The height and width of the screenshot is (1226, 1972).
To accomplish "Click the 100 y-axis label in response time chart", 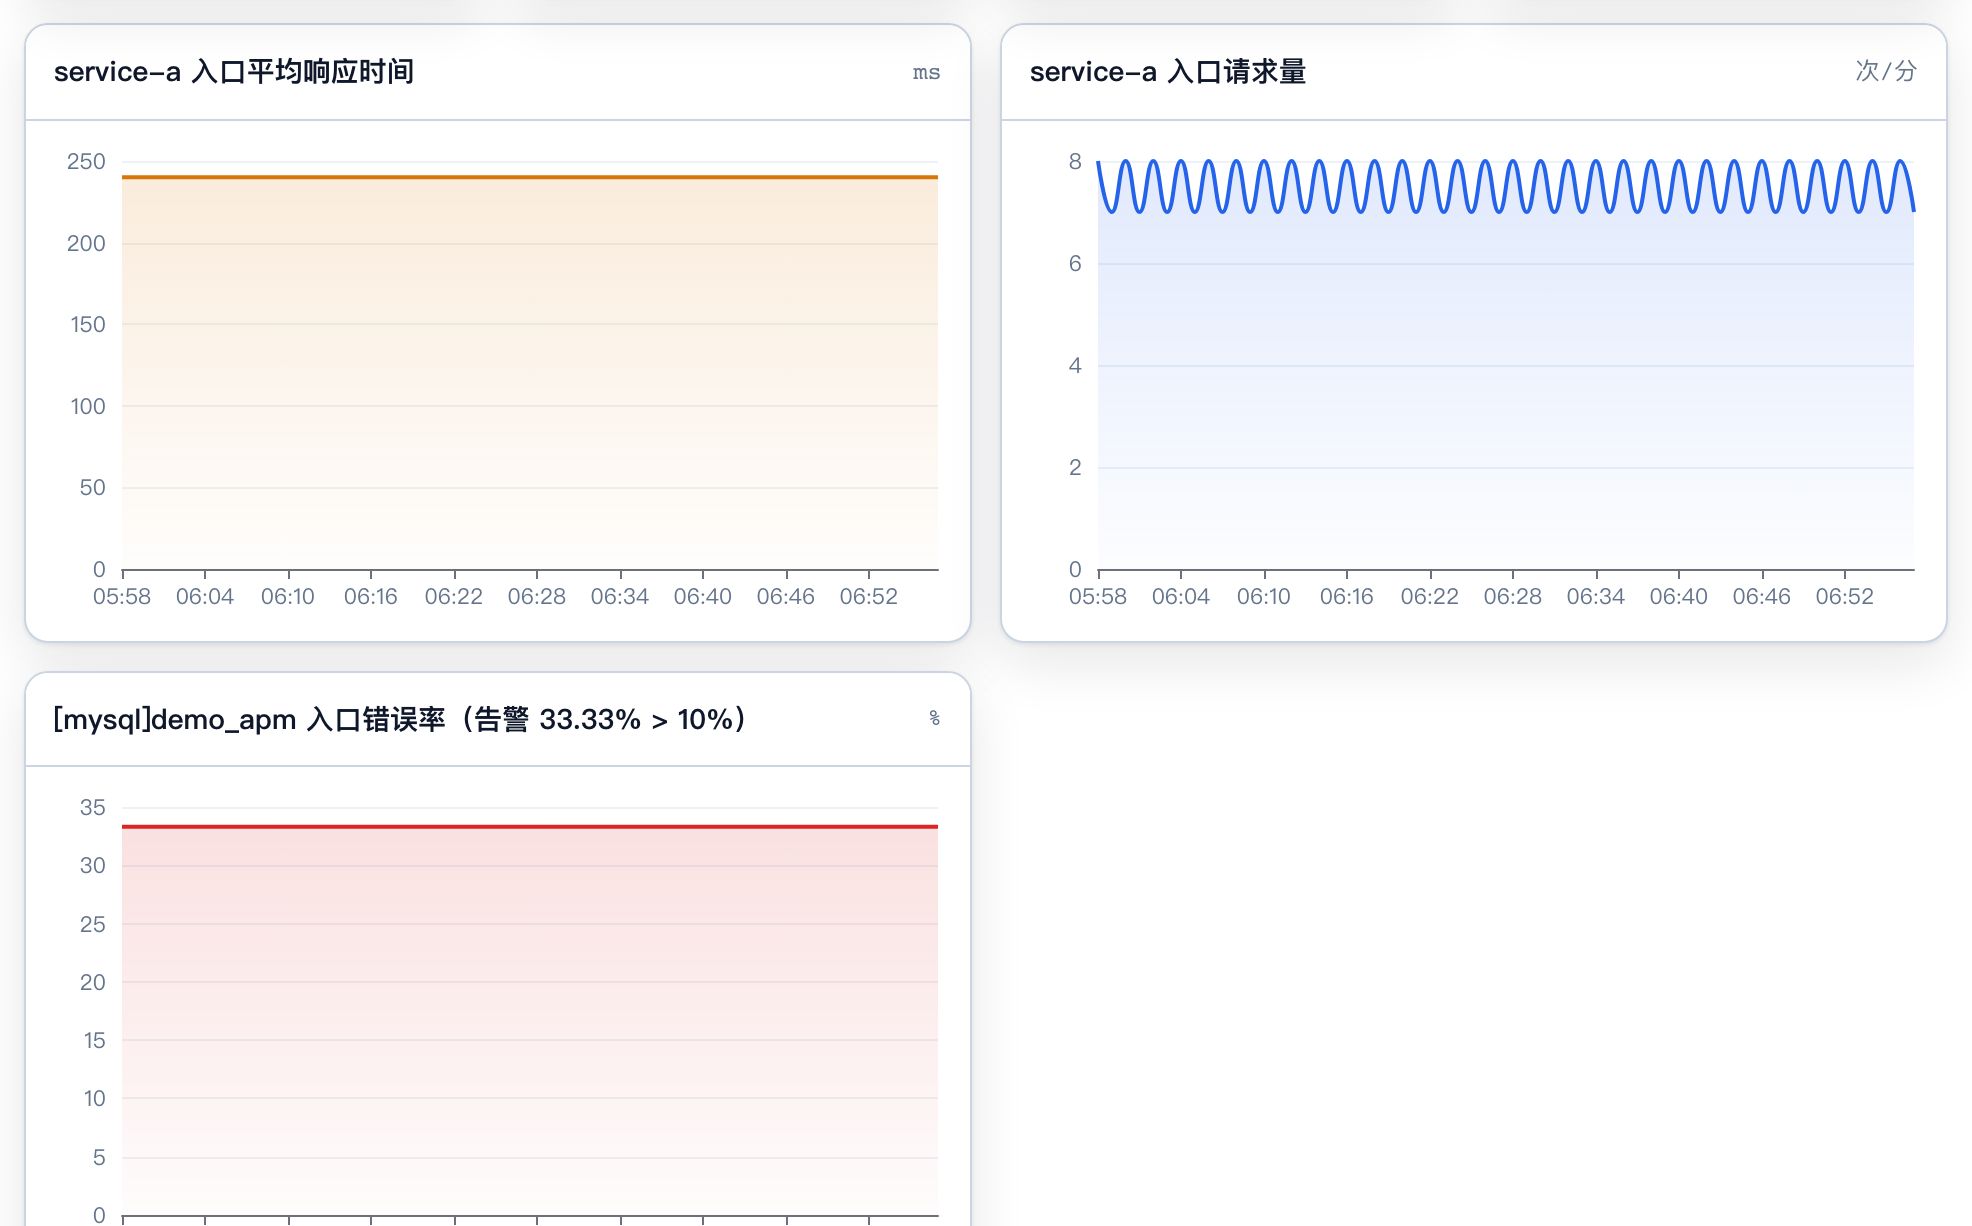I will click(87, 406).
